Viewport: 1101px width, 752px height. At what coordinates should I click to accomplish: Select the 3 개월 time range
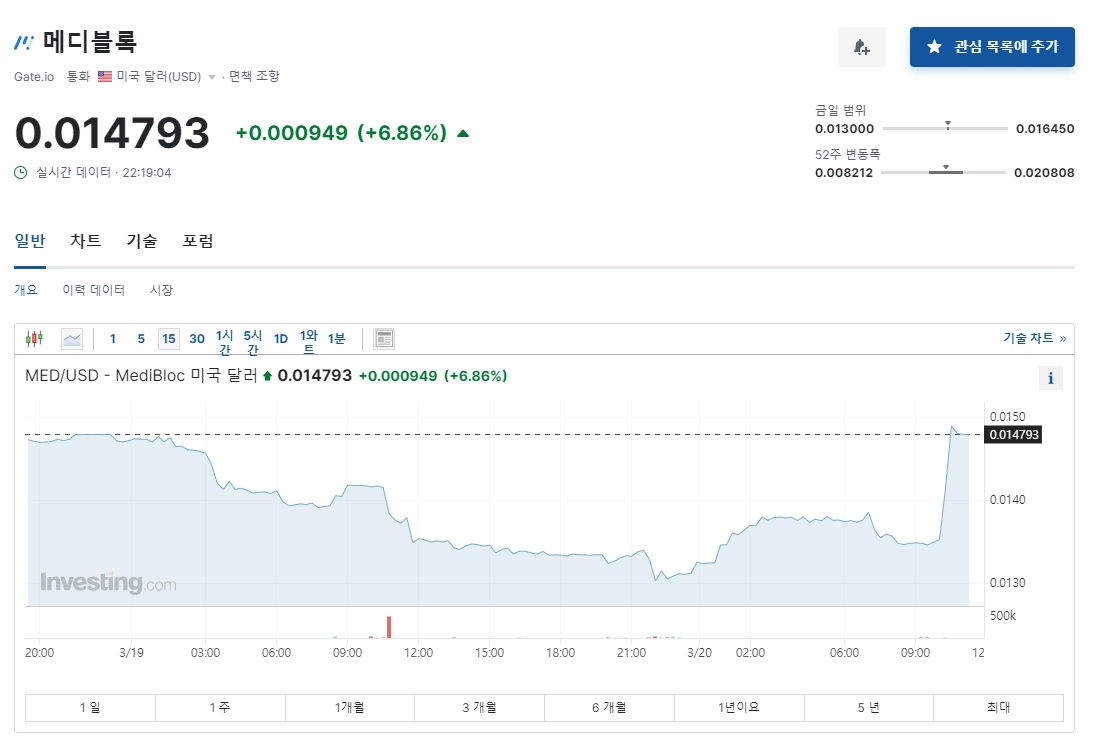[x=480, y=708]
